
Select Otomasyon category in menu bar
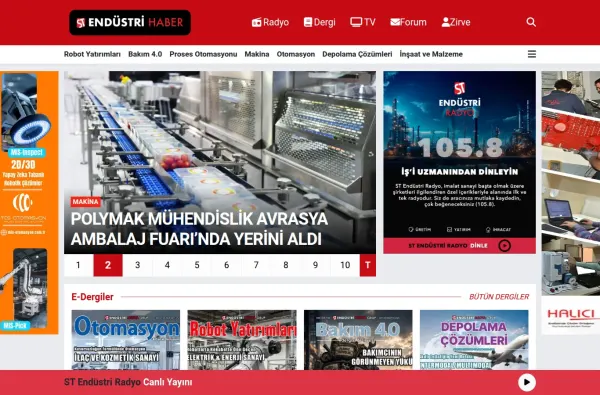(296, 54)
